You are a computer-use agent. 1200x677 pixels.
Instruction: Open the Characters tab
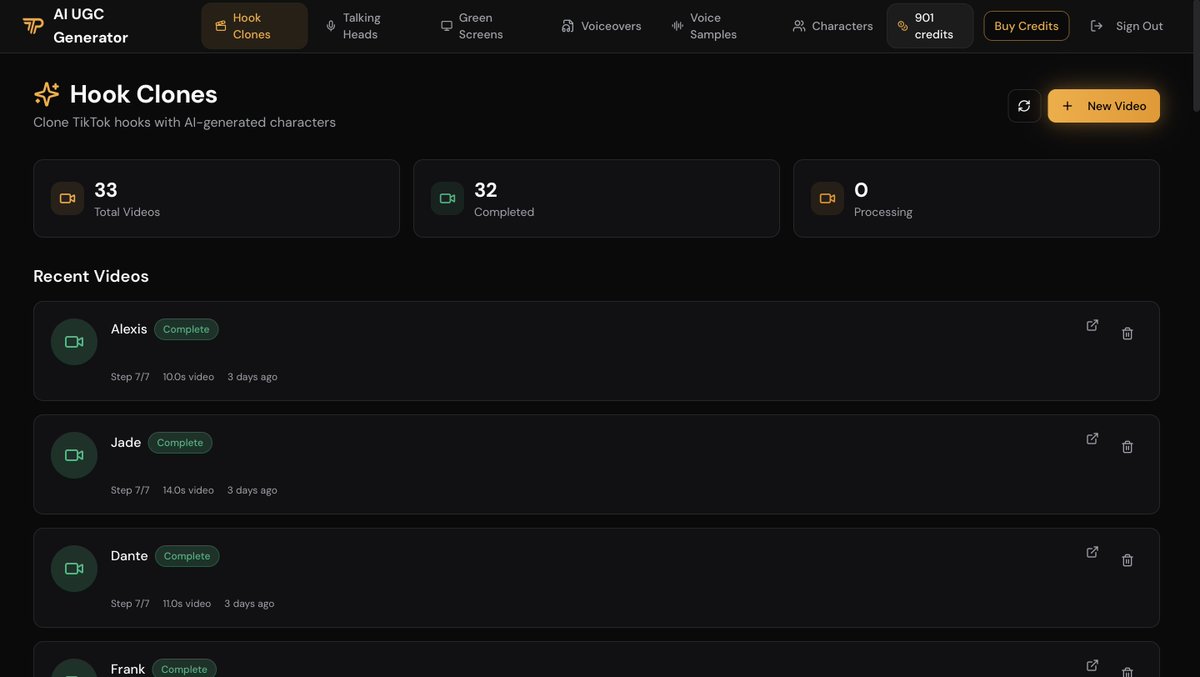[832, 26]
